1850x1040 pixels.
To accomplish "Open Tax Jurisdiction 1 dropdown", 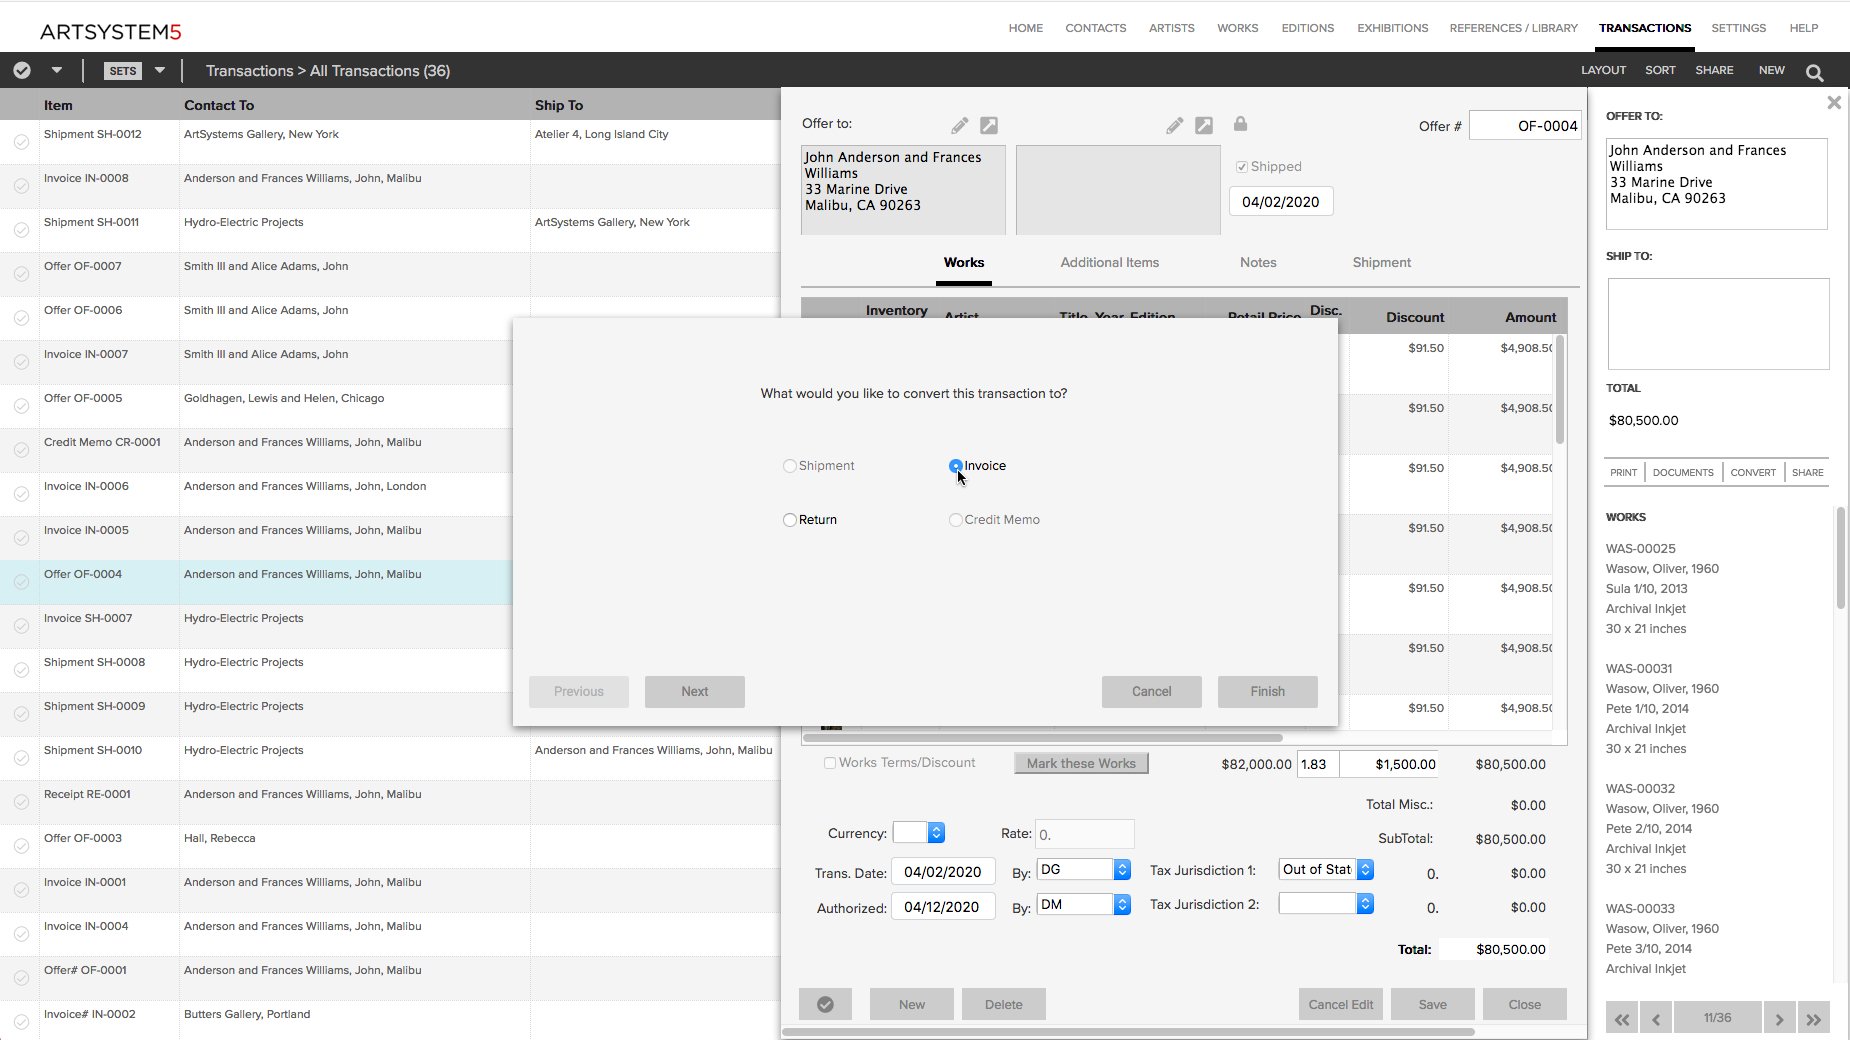I will click(x=1326, y=869).
